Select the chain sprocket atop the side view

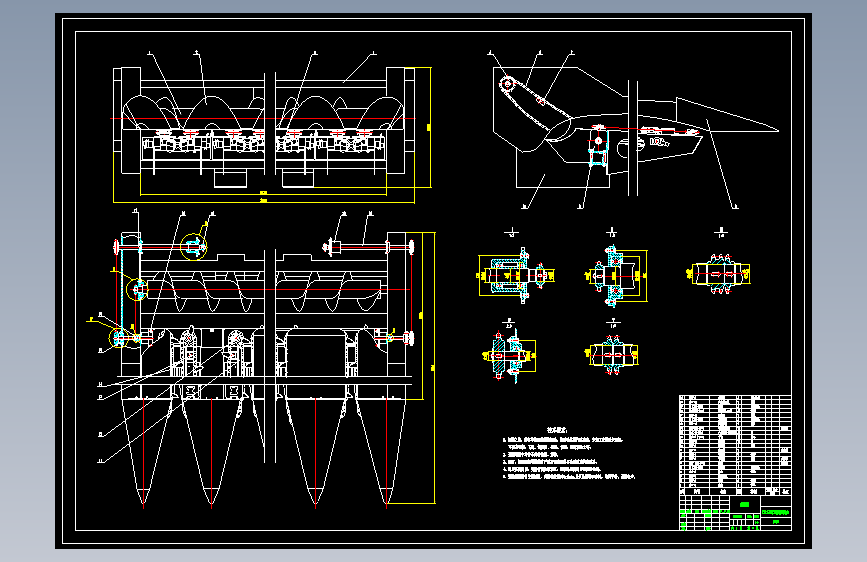point(506,84)
